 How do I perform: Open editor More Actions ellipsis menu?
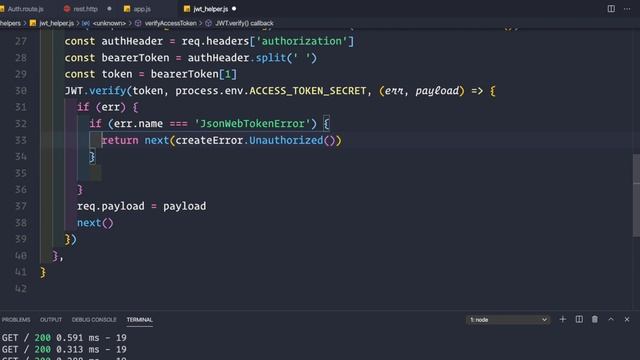(627, 9)
